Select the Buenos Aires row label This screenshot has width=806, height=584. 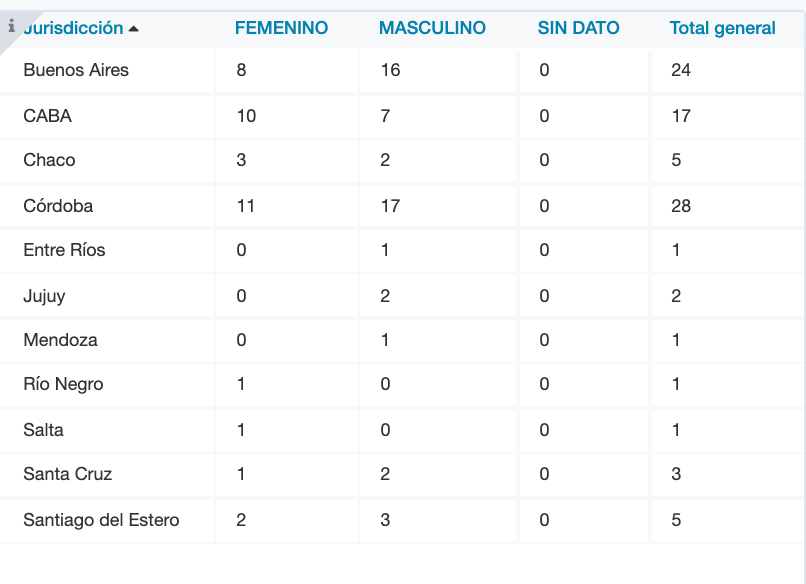pos(76,71)
